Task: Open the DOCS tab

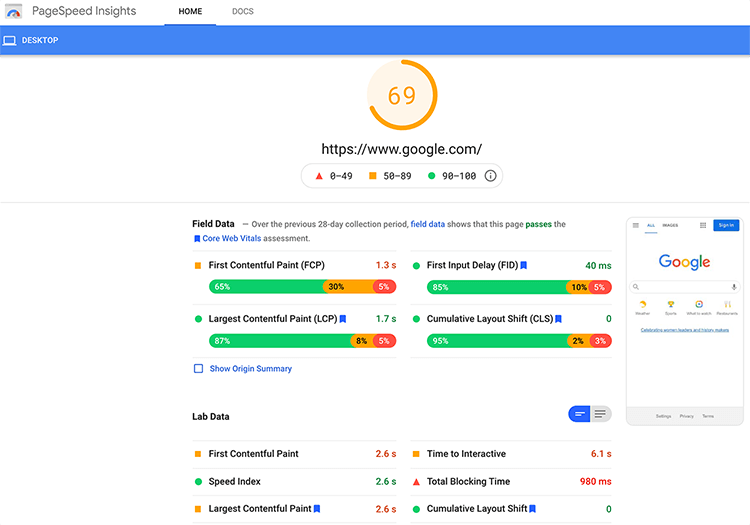Action: [243, 11]
